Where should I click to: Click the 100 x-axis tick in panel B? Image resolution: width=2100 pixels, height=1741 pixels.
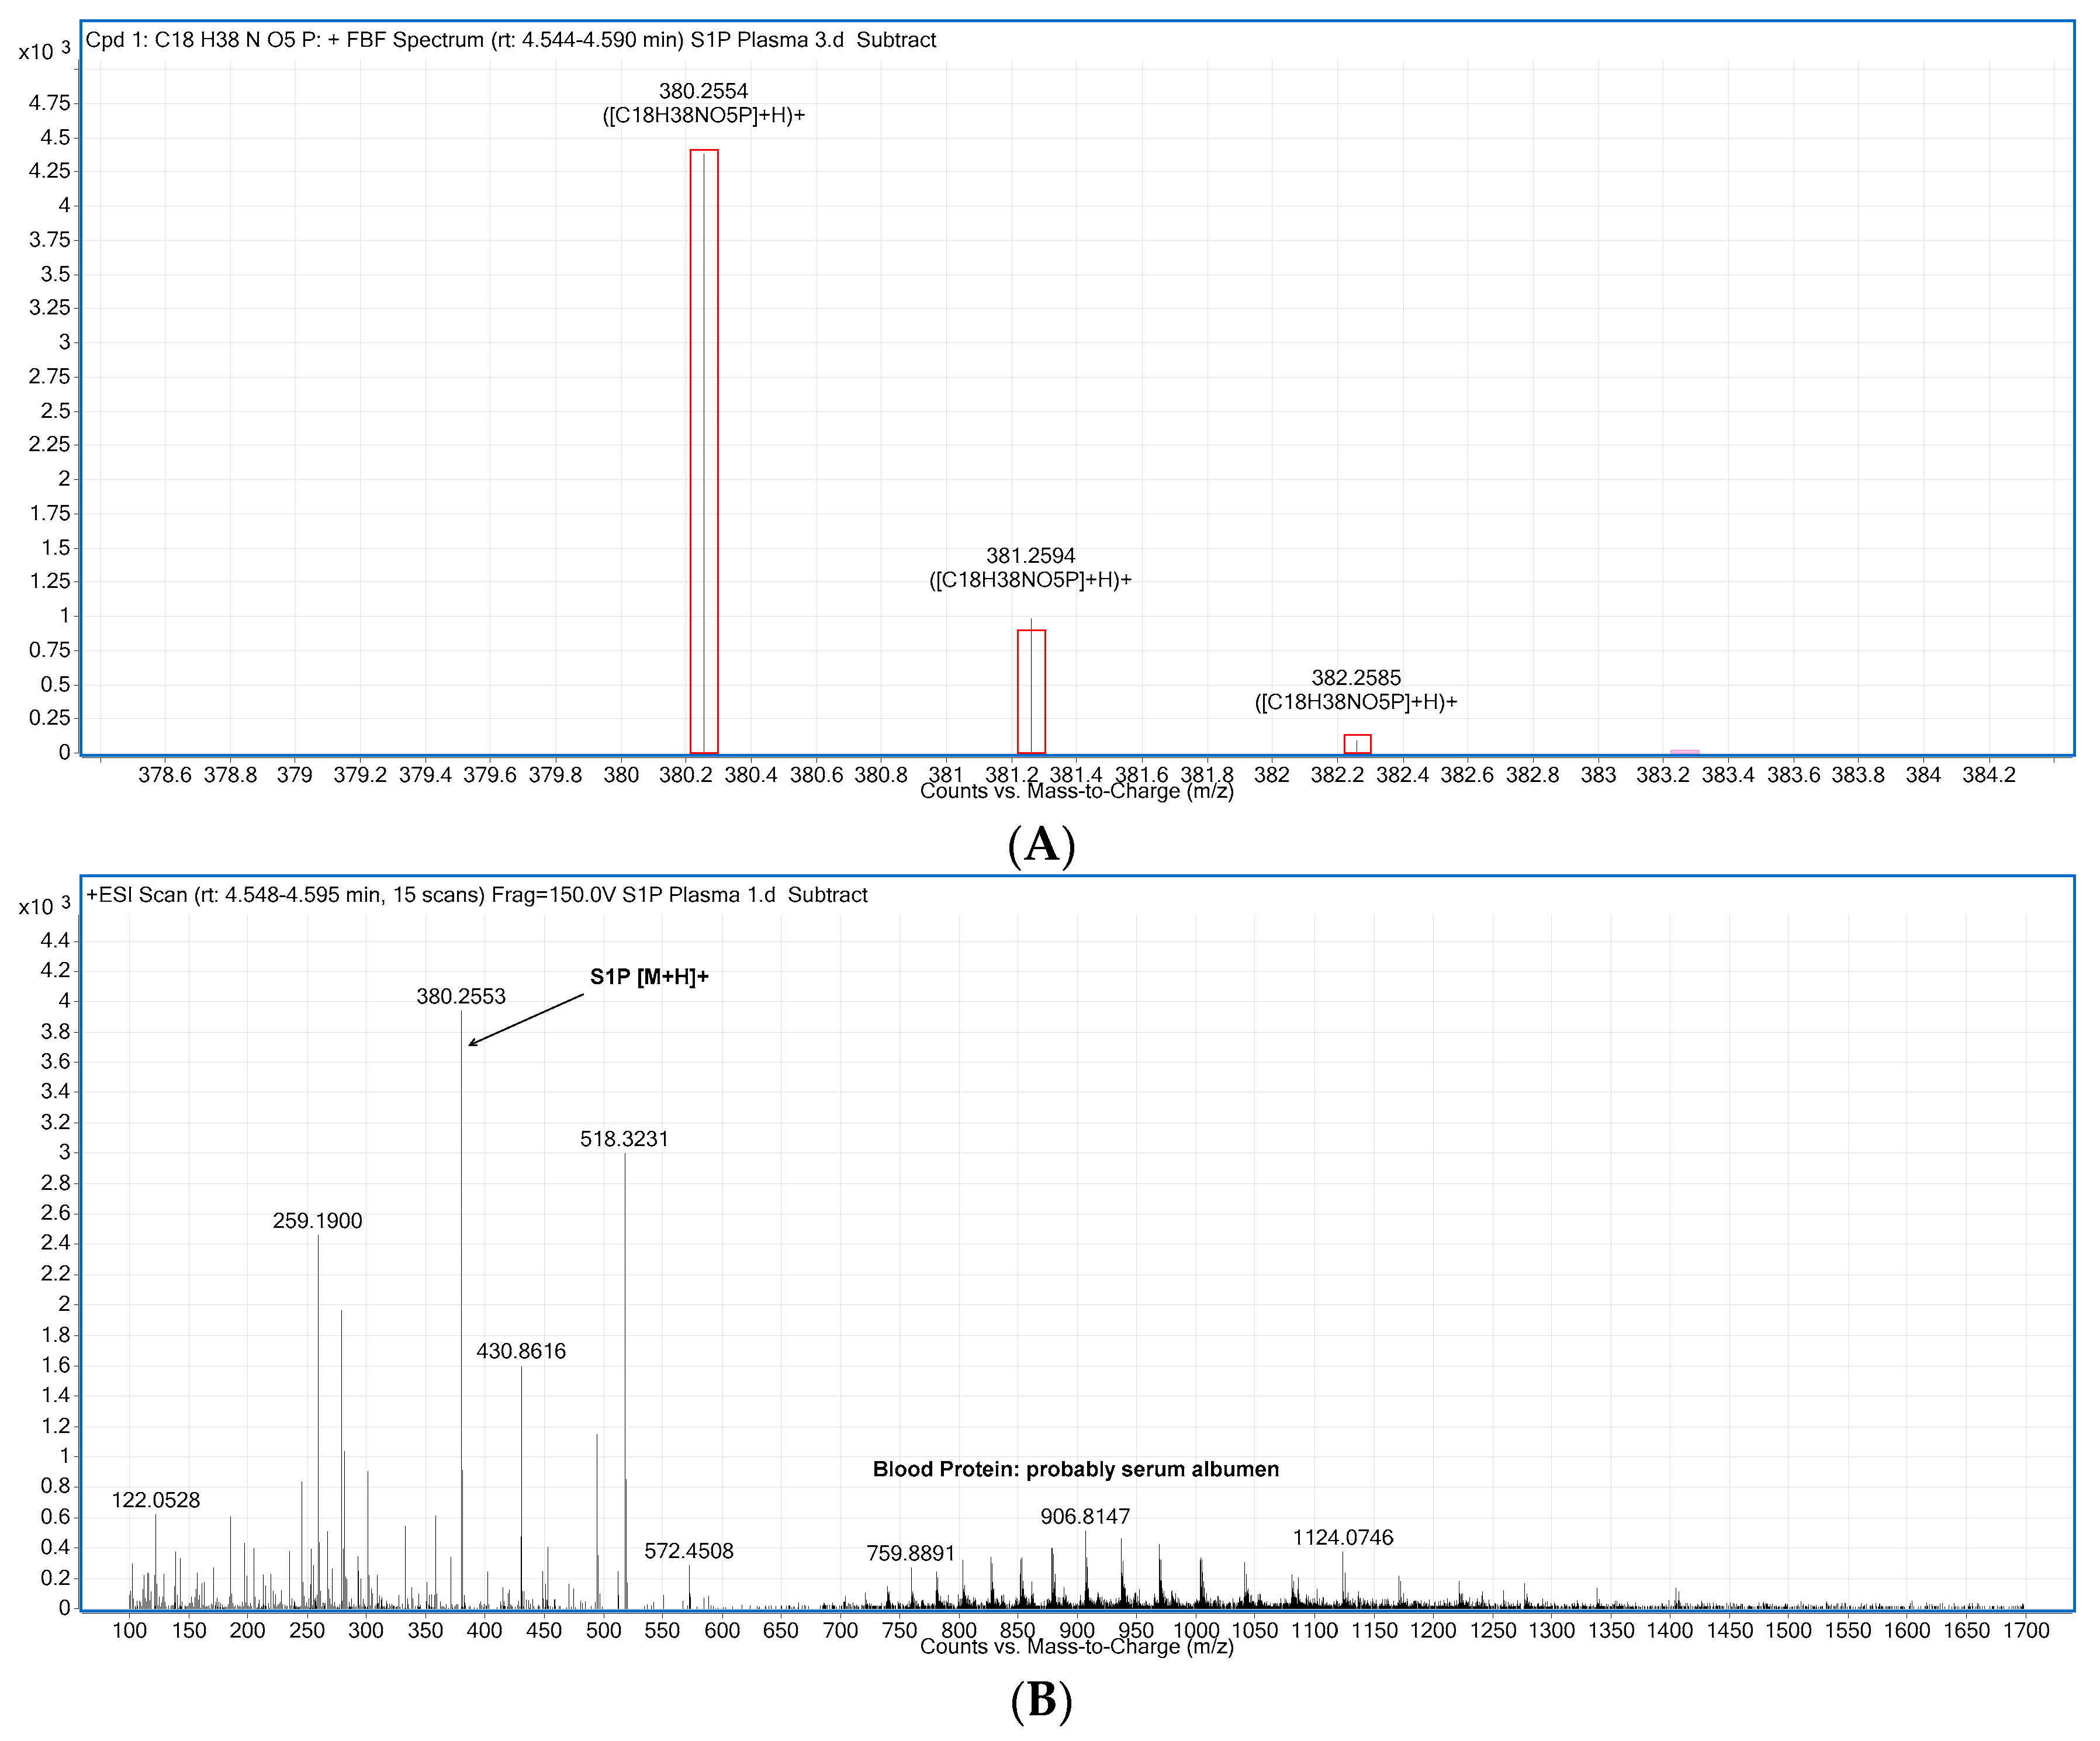pos(130,1630)
